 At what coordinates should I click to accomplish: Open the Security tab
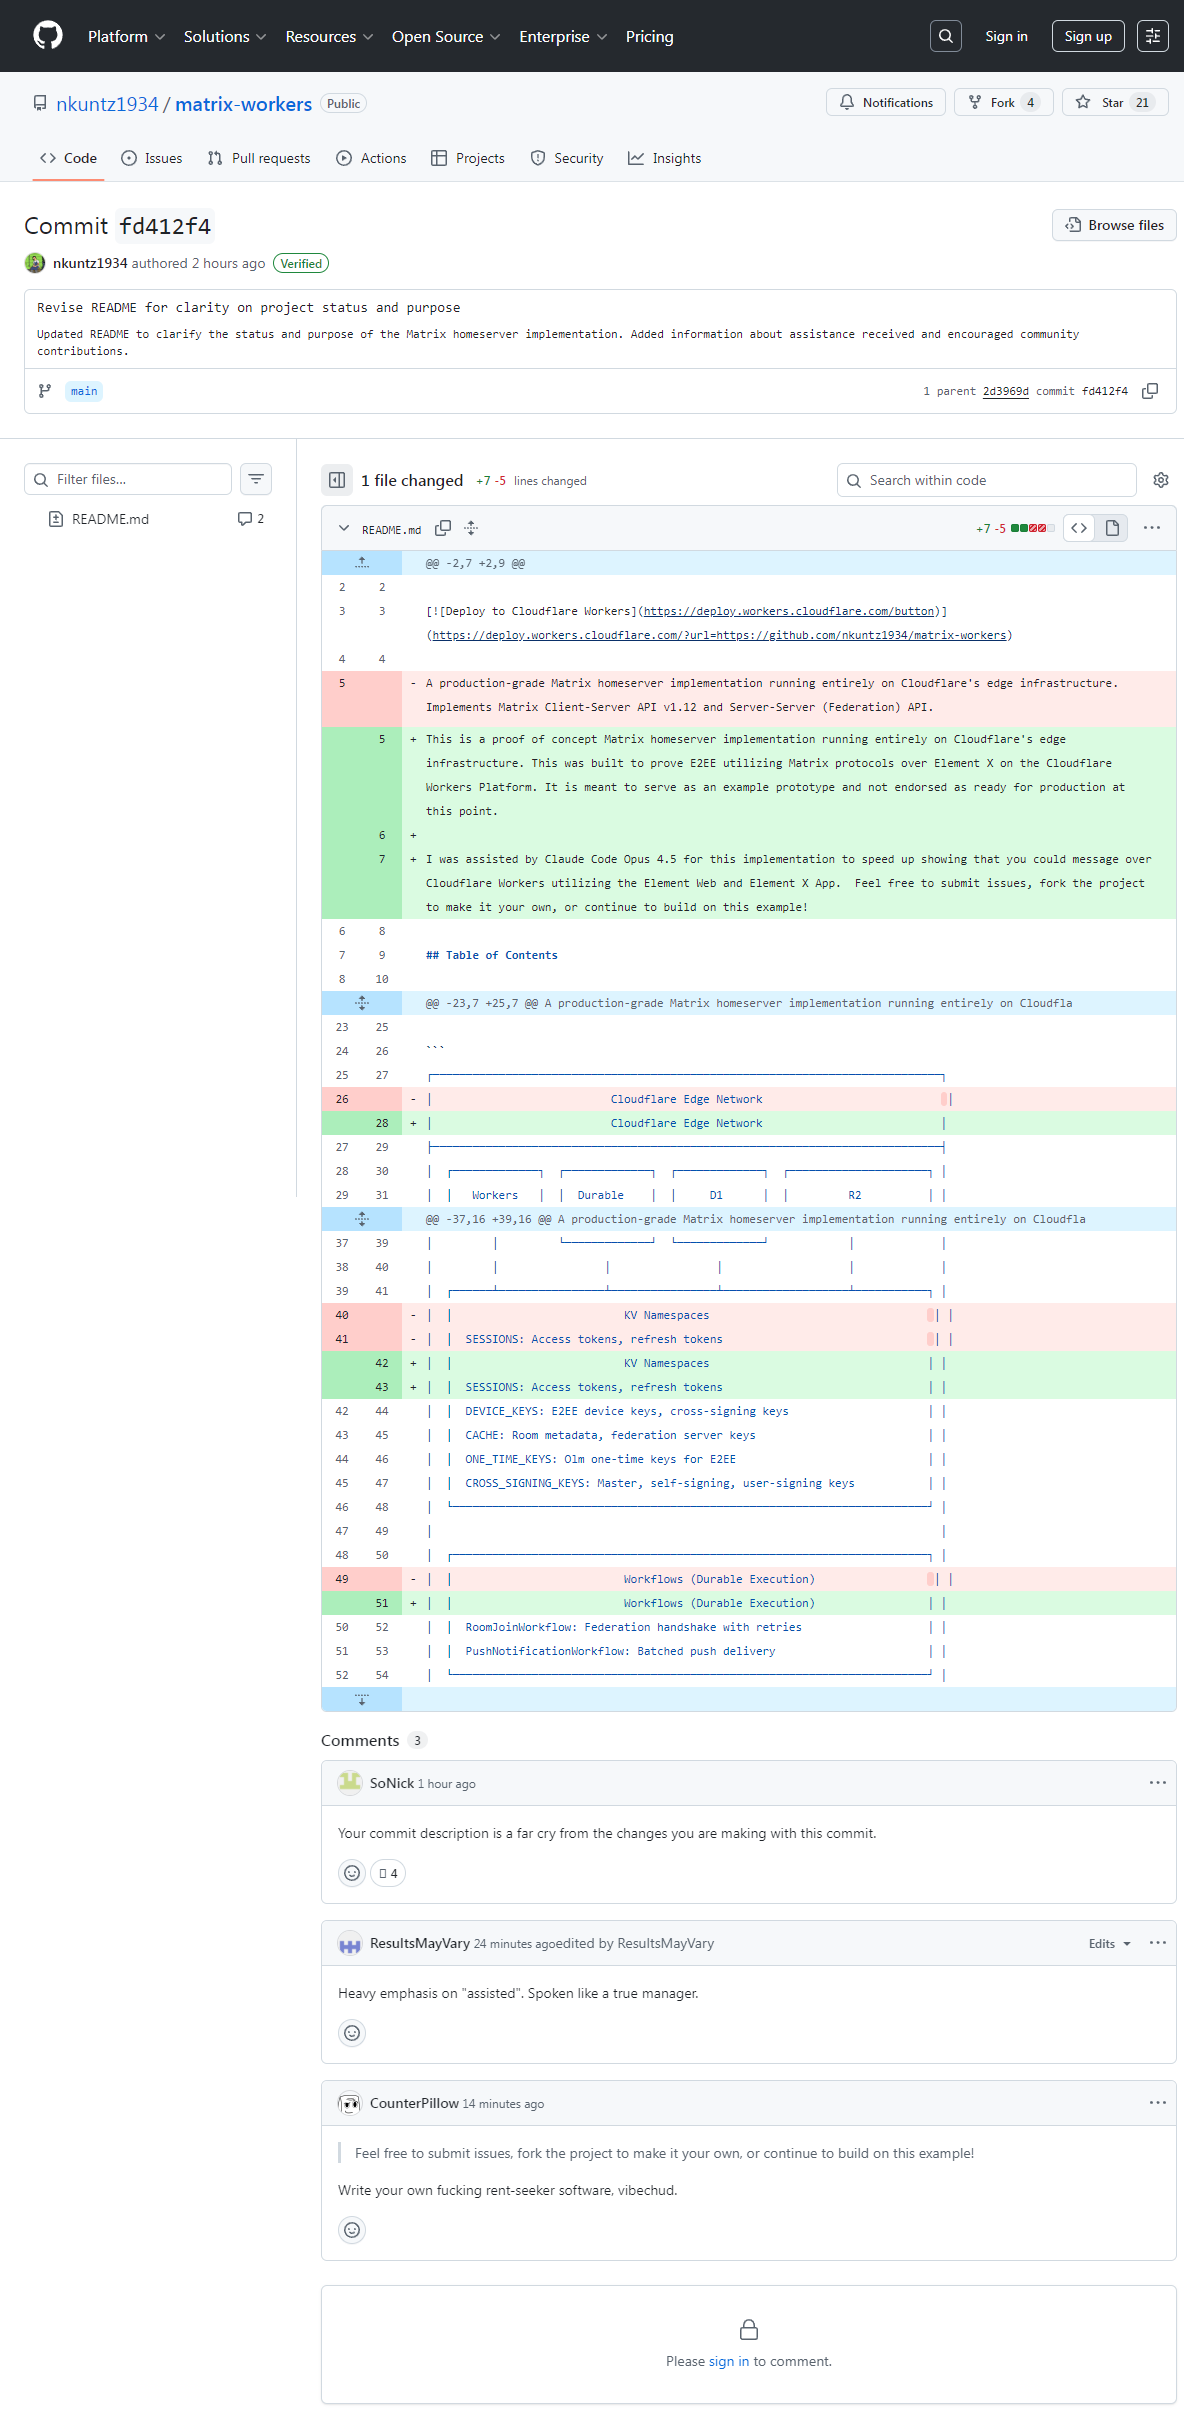point(567,158)
